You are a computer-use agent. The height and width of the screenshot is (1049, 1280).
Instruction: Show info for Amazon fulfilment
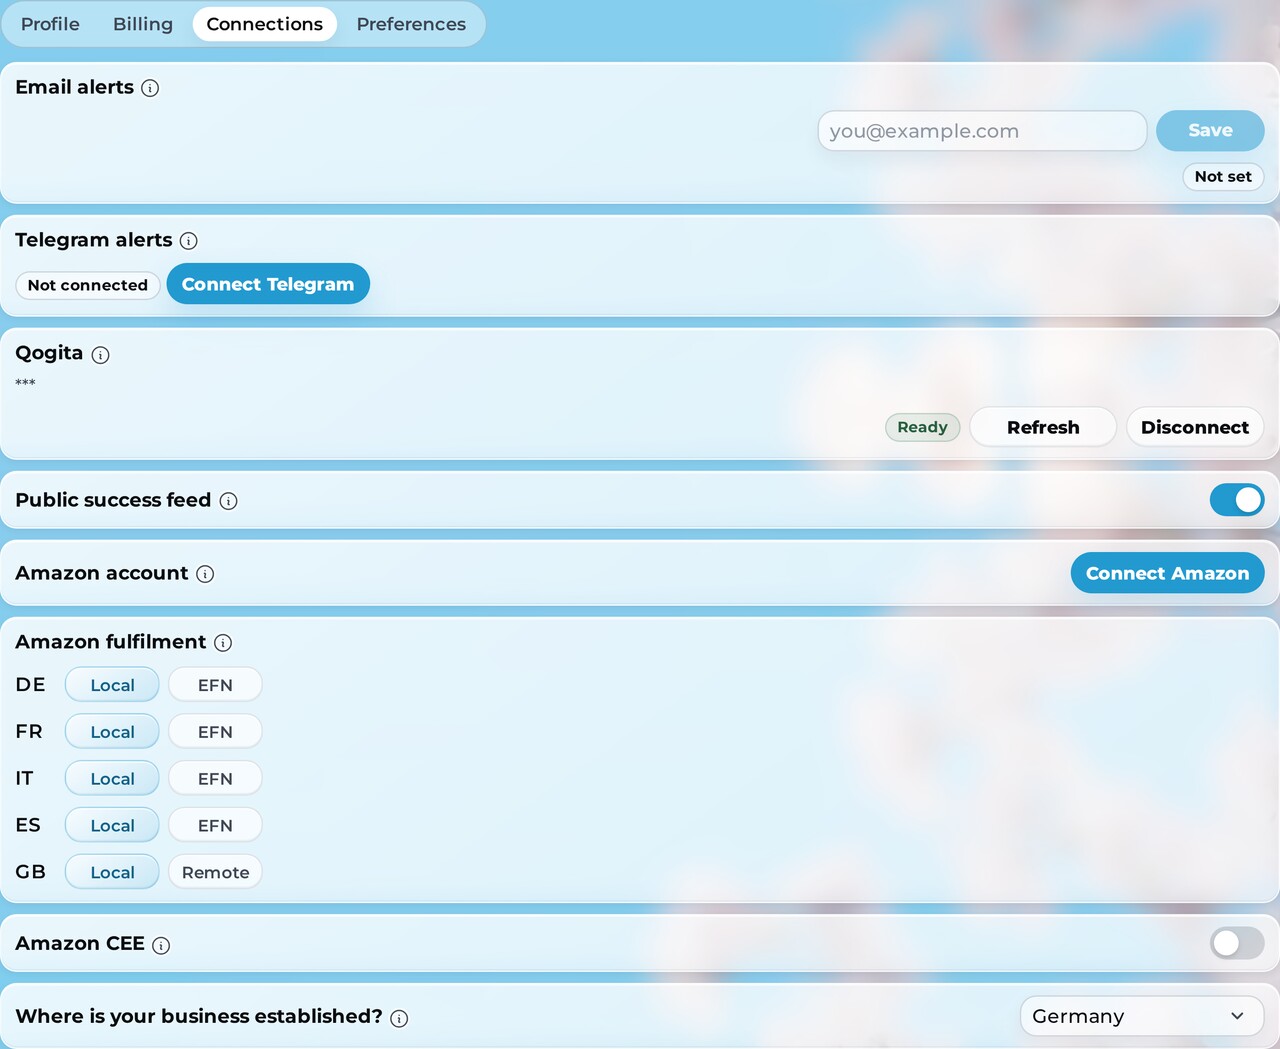pyautogui.click(x=223, y=643)
